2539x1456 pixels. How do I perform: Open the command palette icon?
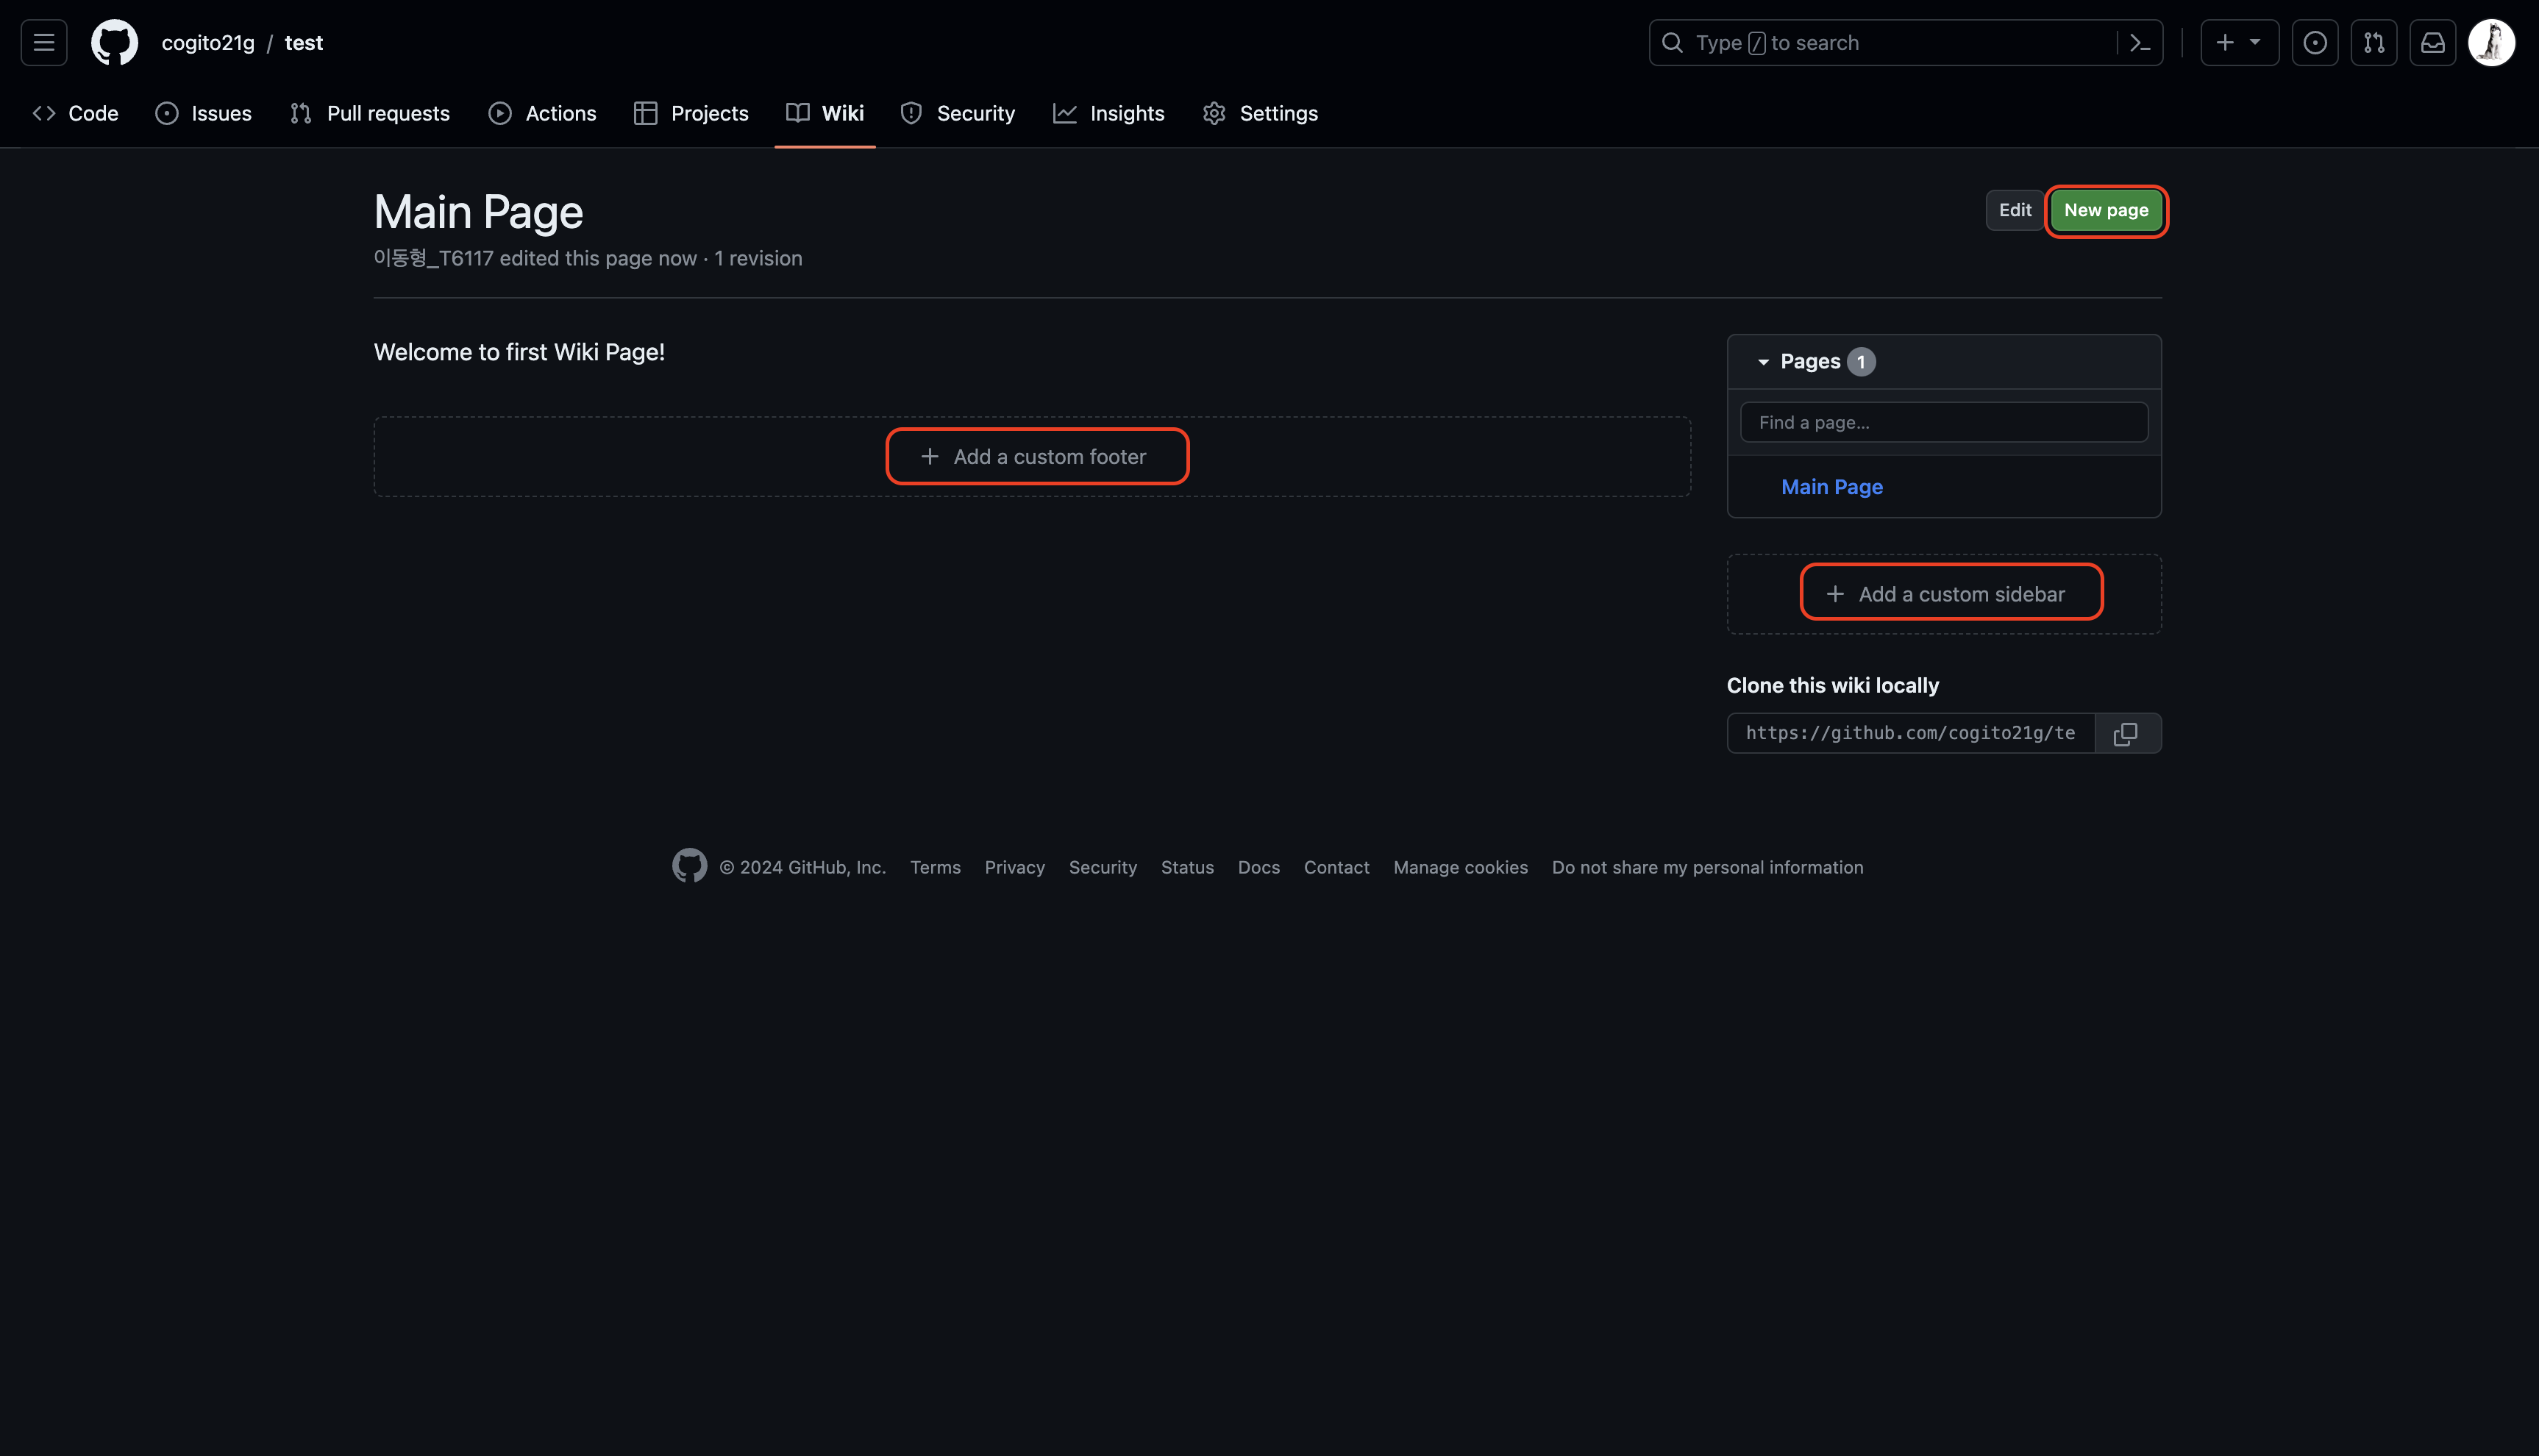tap(2140, 43)
